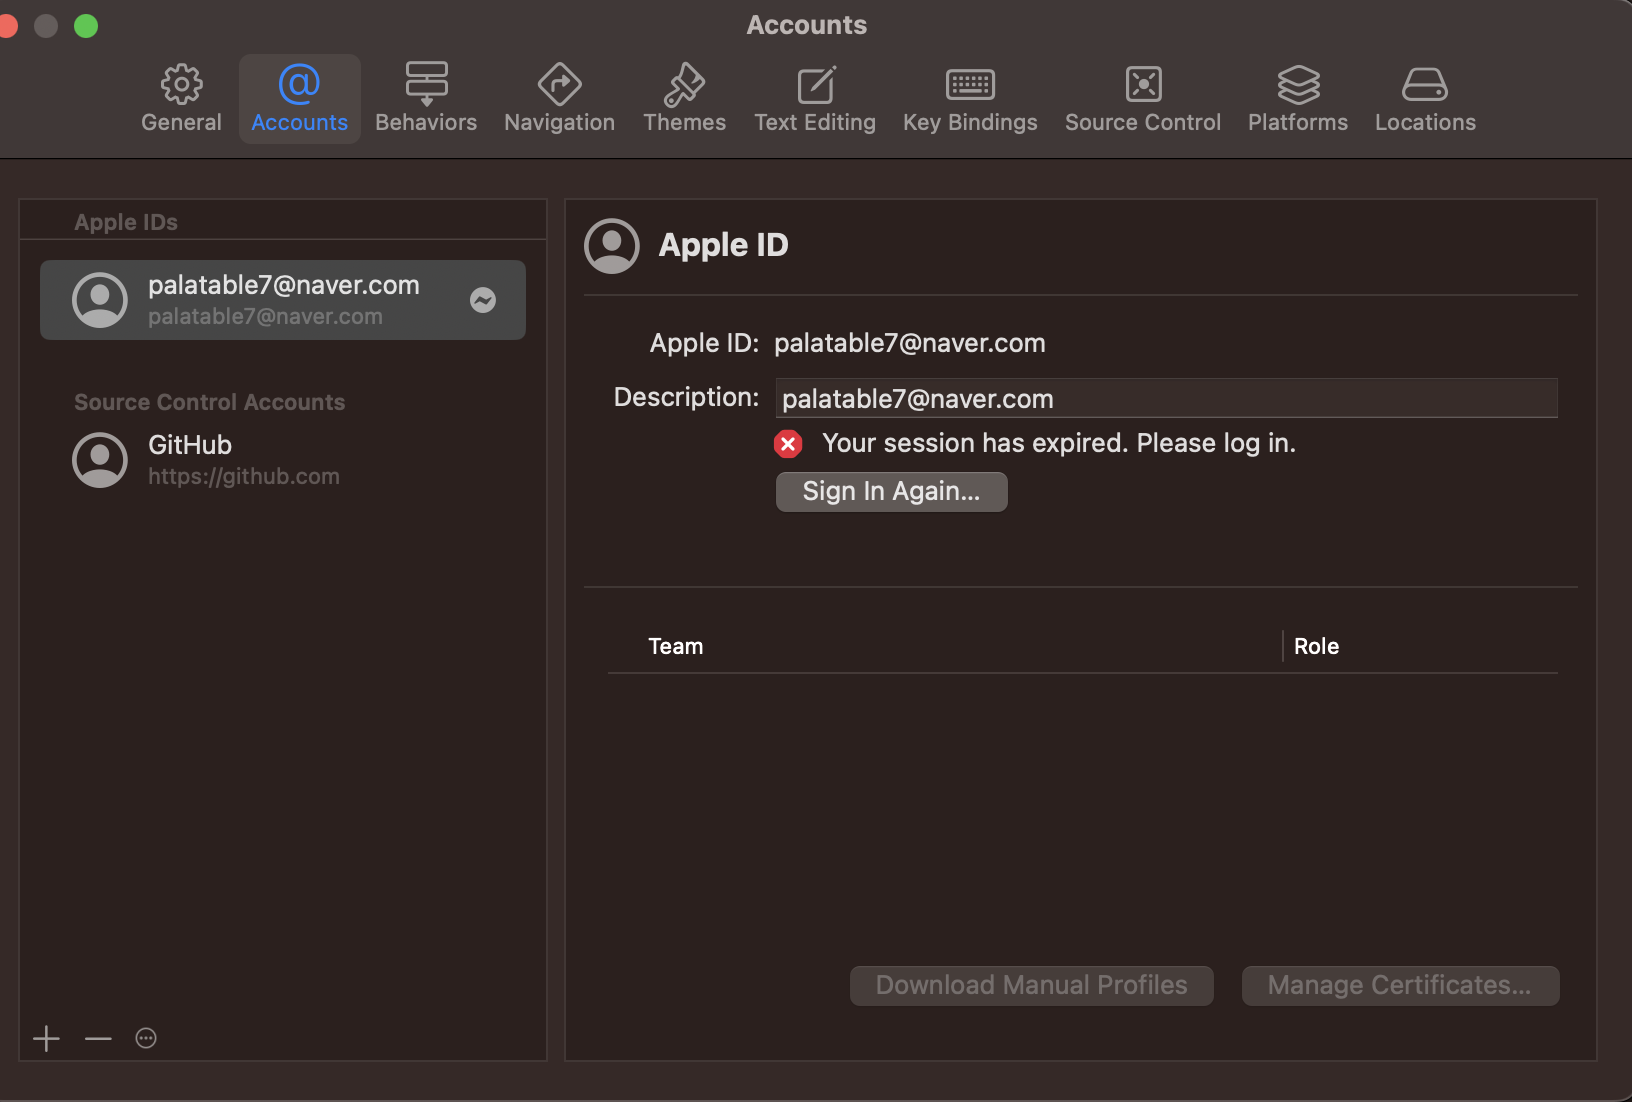1632x1102 pixels.
Task: Click the GitHub account avatar icon
Action: point(100,460)
